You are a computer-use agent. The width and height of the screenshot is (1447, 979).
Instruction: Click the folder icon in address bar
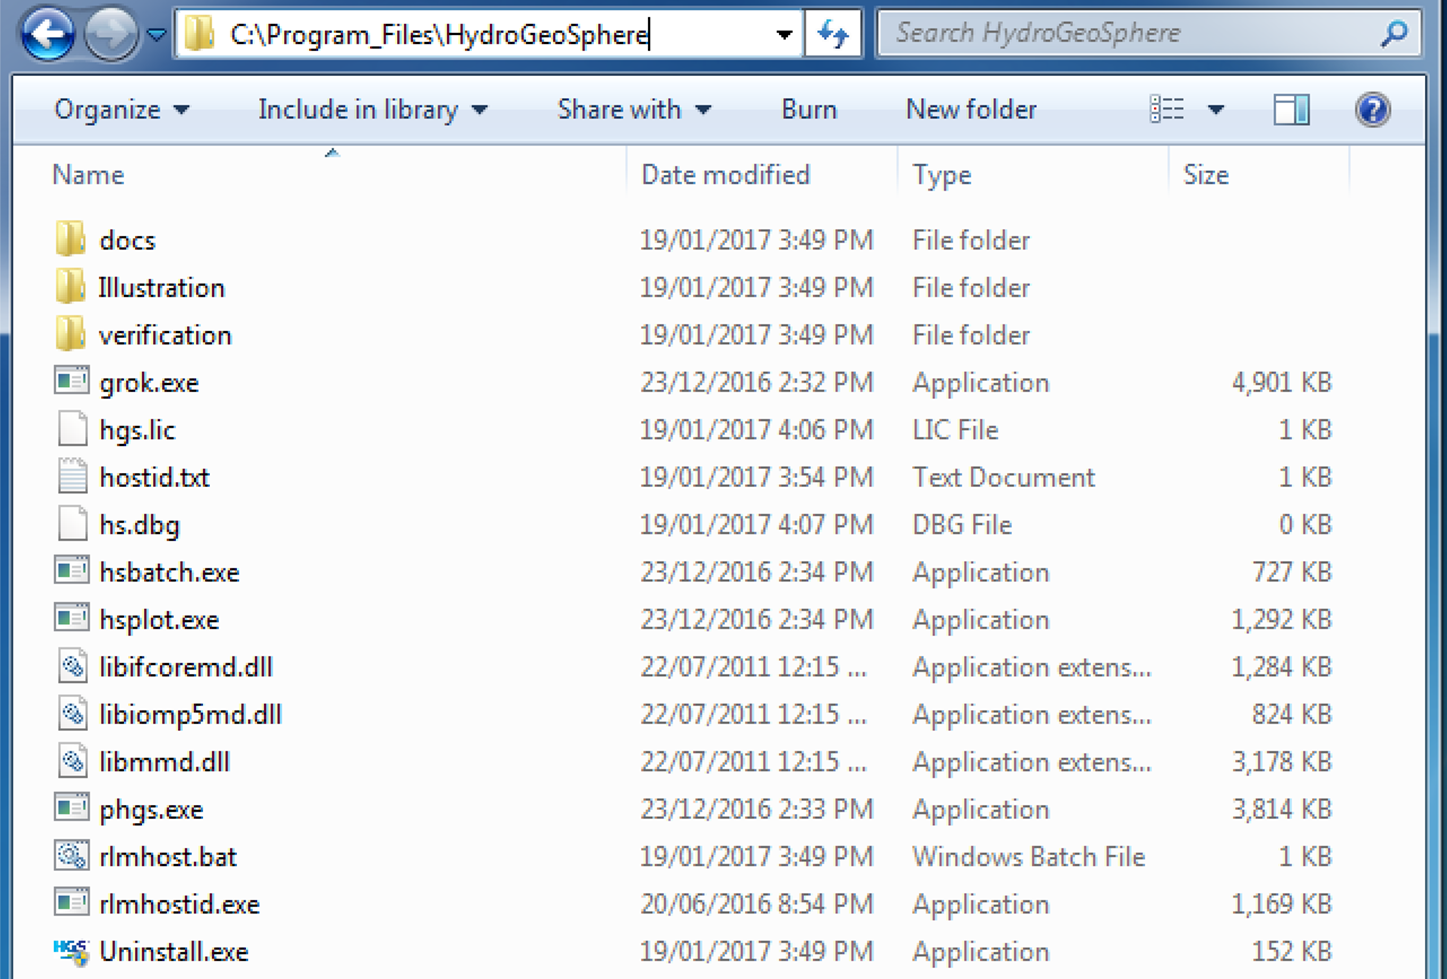[x=199, y=35]
